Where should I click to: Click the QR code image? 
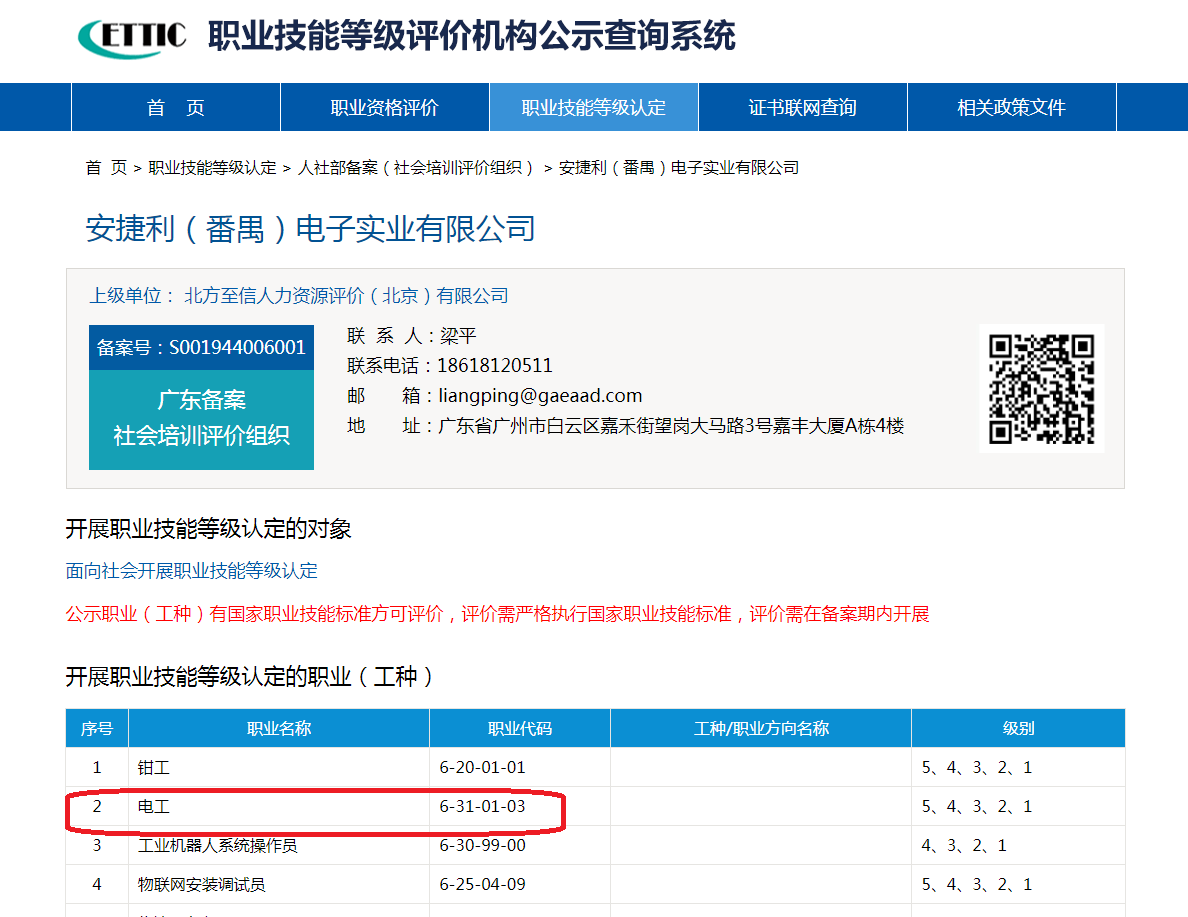tap(1041, 389)
